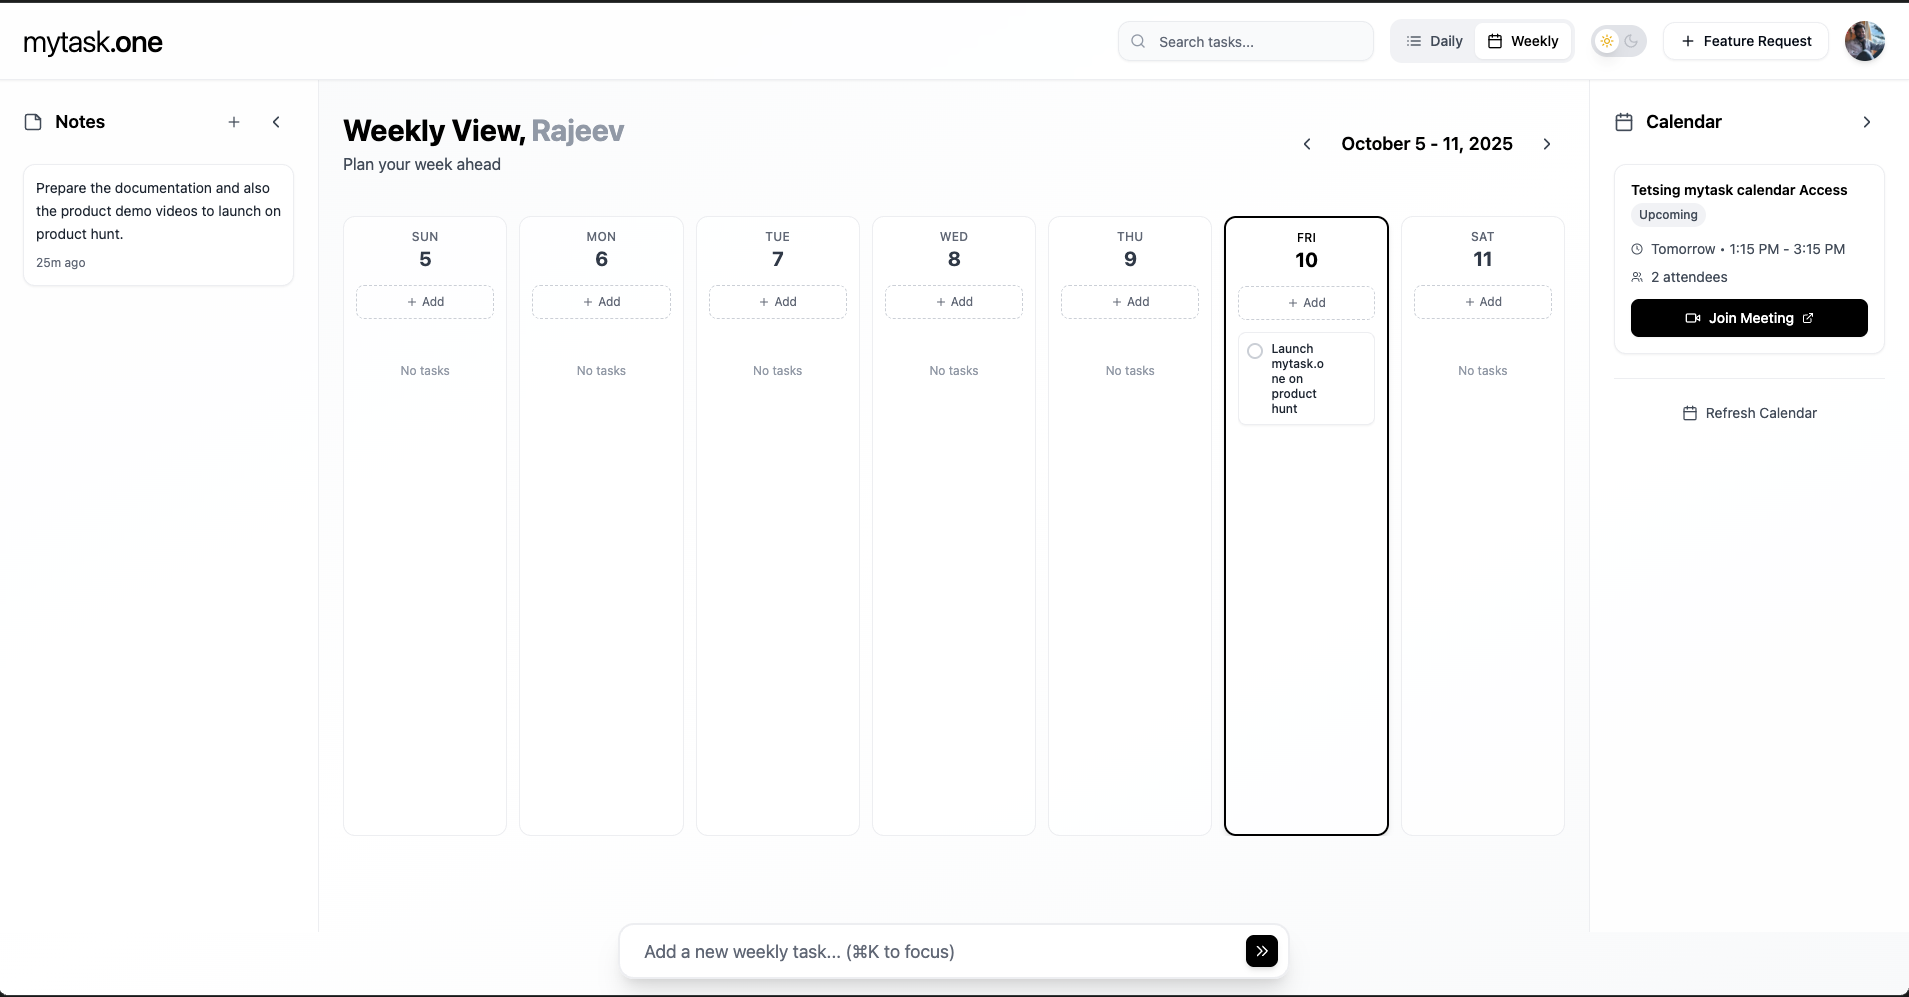
Task: Select the FRI 10 day header
Action: [1306, 251]
